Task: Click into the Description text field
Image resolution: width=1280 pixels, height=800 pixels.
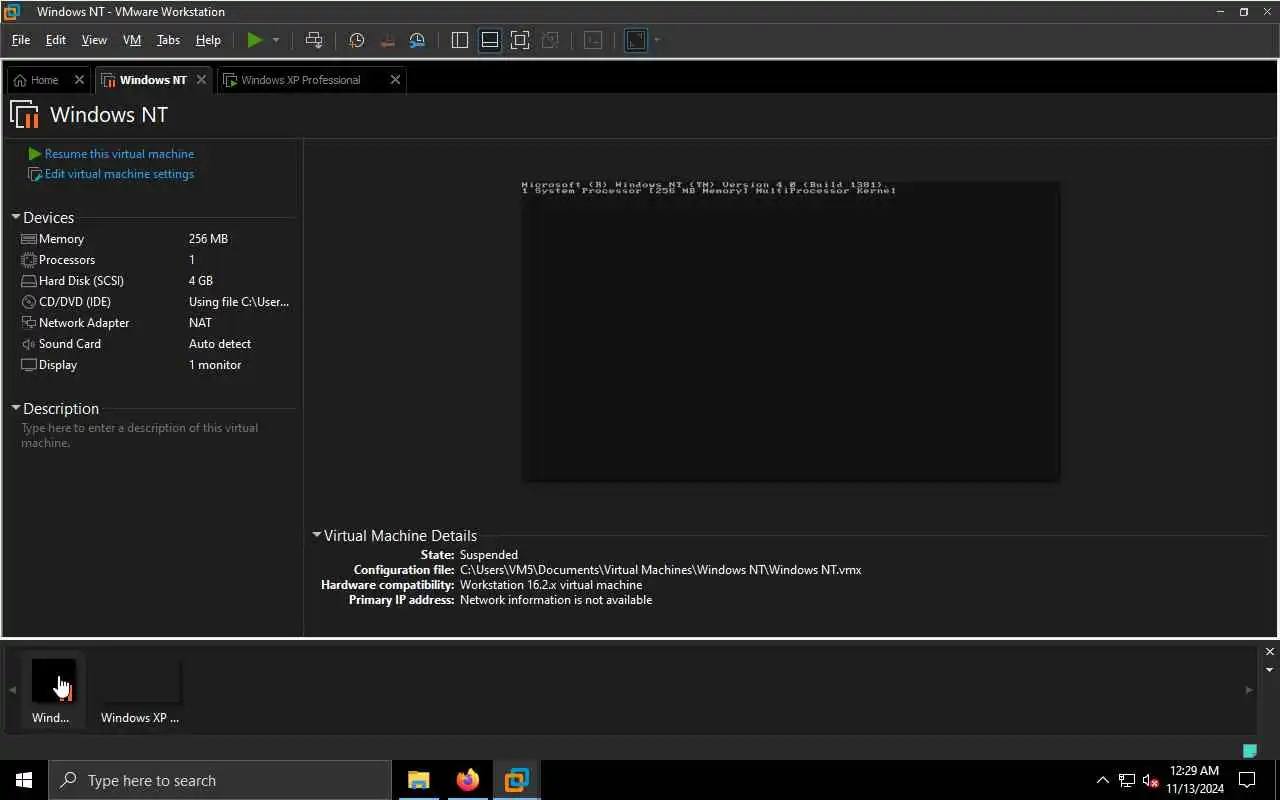Action: pyautogui.click(x=156, y=435)
